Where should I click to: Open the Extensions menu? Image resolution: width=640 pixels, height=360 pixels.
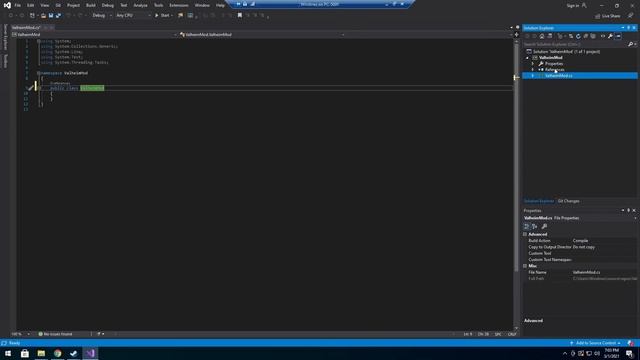pos(179,5)
